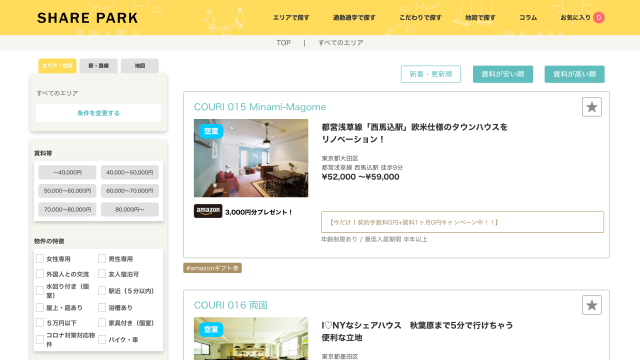
Task: Filter rent by 60,000〜70,000円
Action: pos(130,191)
